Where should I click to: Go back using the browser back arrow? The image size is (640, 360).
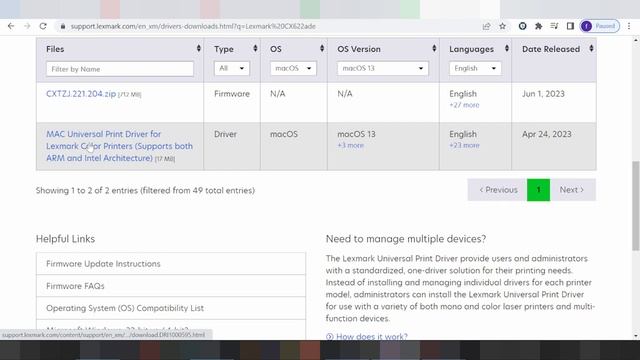[x=11, y=26]
